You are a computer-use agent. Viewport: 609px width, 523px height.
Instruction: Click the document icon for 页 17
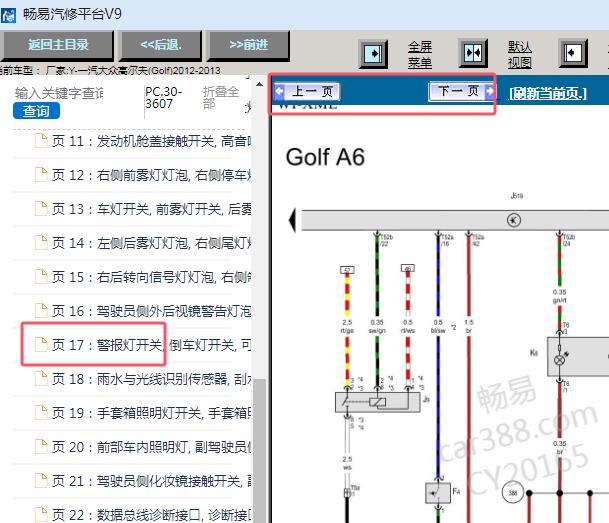pos(40,345)
